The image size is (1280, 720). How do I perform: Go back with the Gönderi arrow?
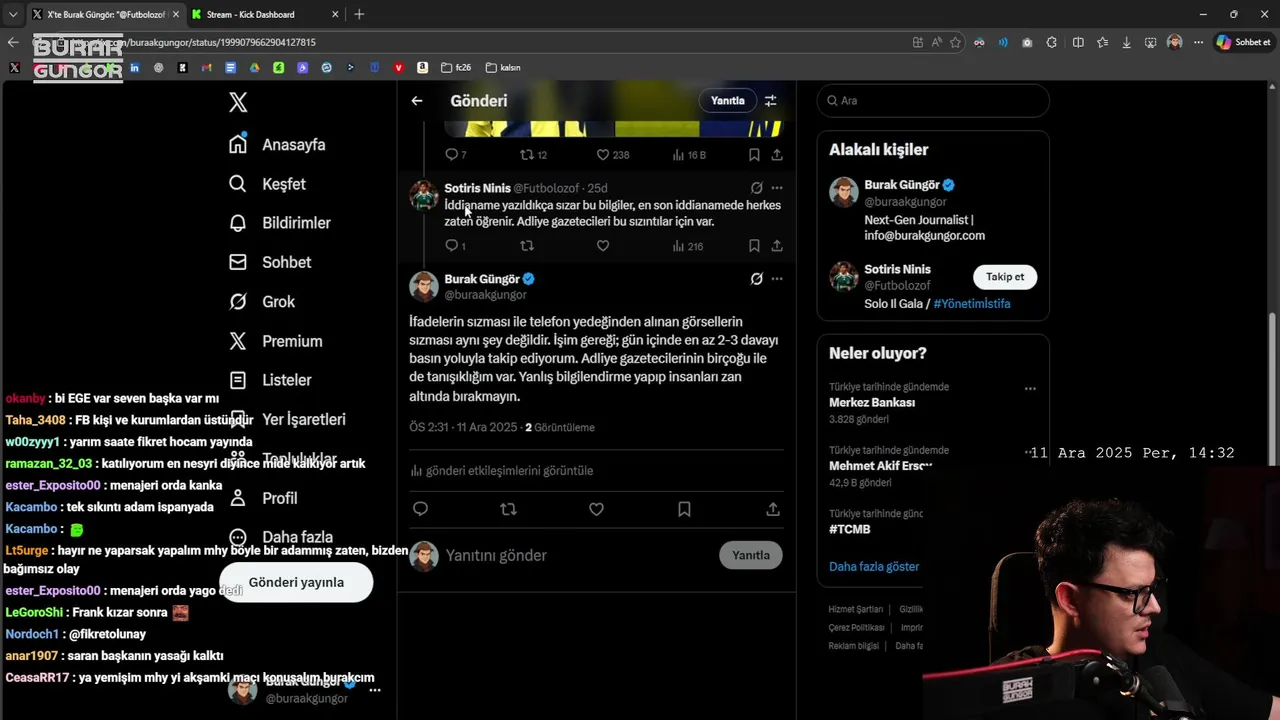(417, 101)
